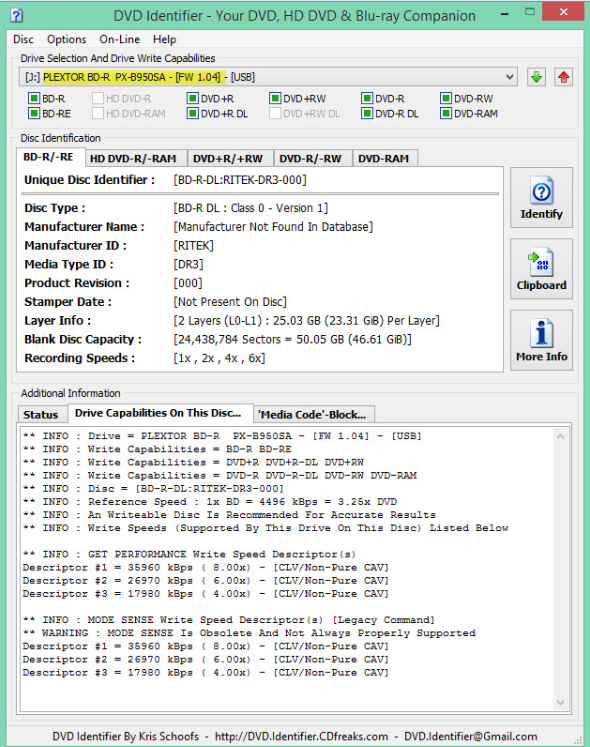Open the Status tab
The image size is (590, 747).
pyautogui.click(x=41, y=414)
